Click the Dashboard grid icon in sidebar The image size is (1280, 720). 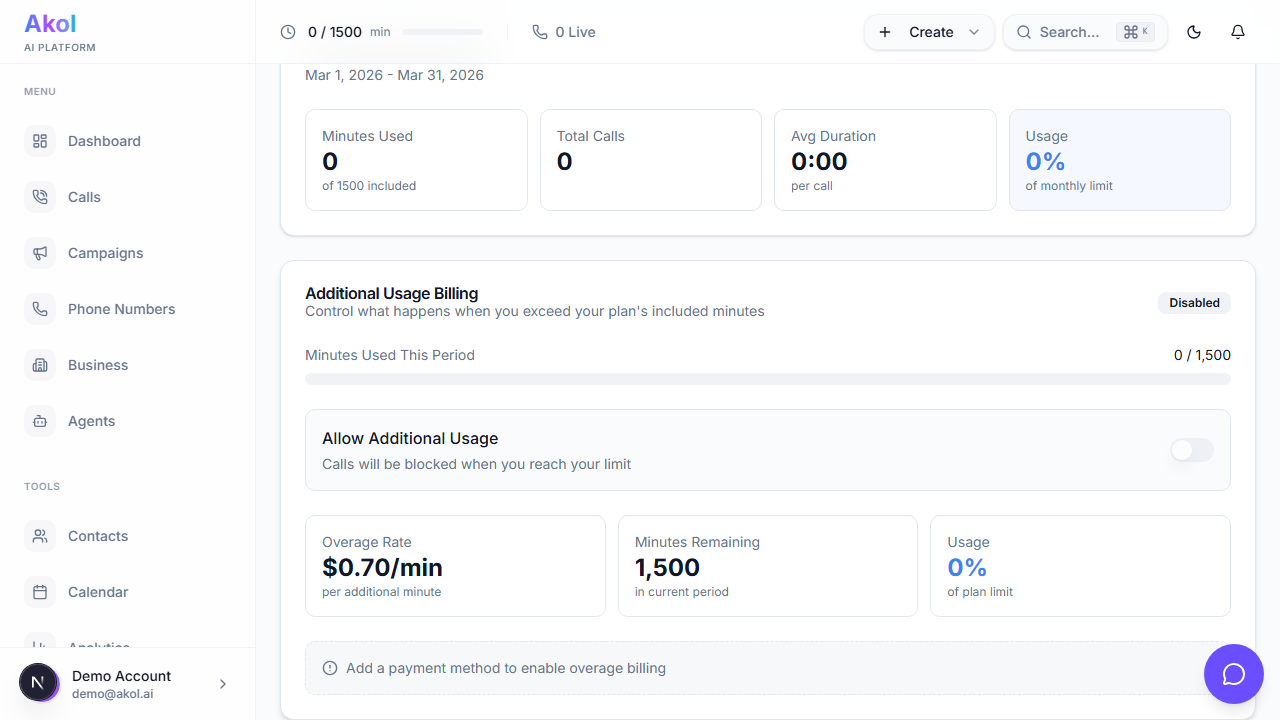40,141
